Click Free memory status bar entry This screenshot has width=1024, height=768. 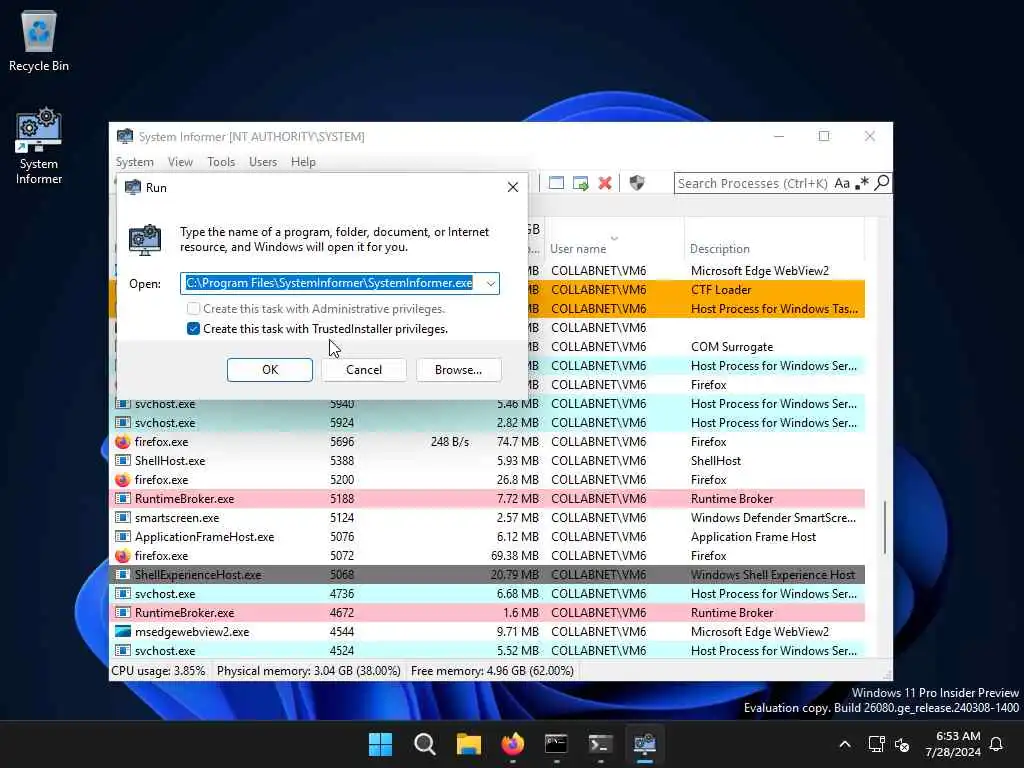coord(492,671)
